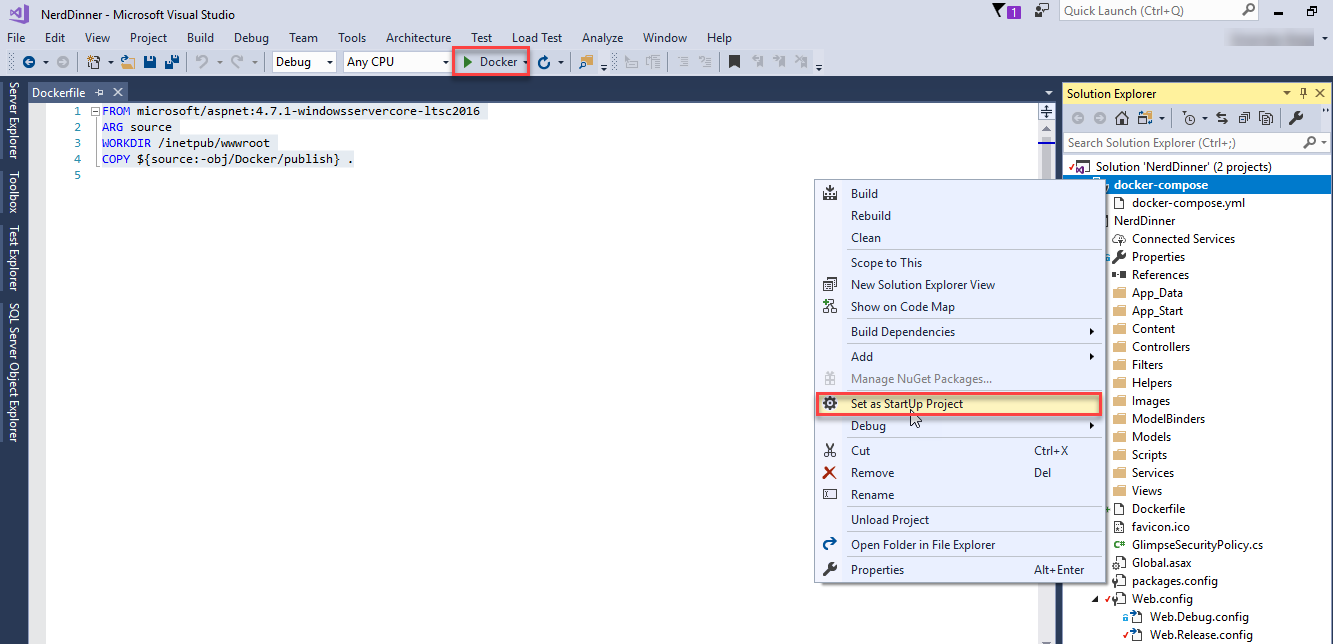The image size is (1333, 644).
Task: Close the Dockerfile editor tab
Action: (x=118, y=92)
